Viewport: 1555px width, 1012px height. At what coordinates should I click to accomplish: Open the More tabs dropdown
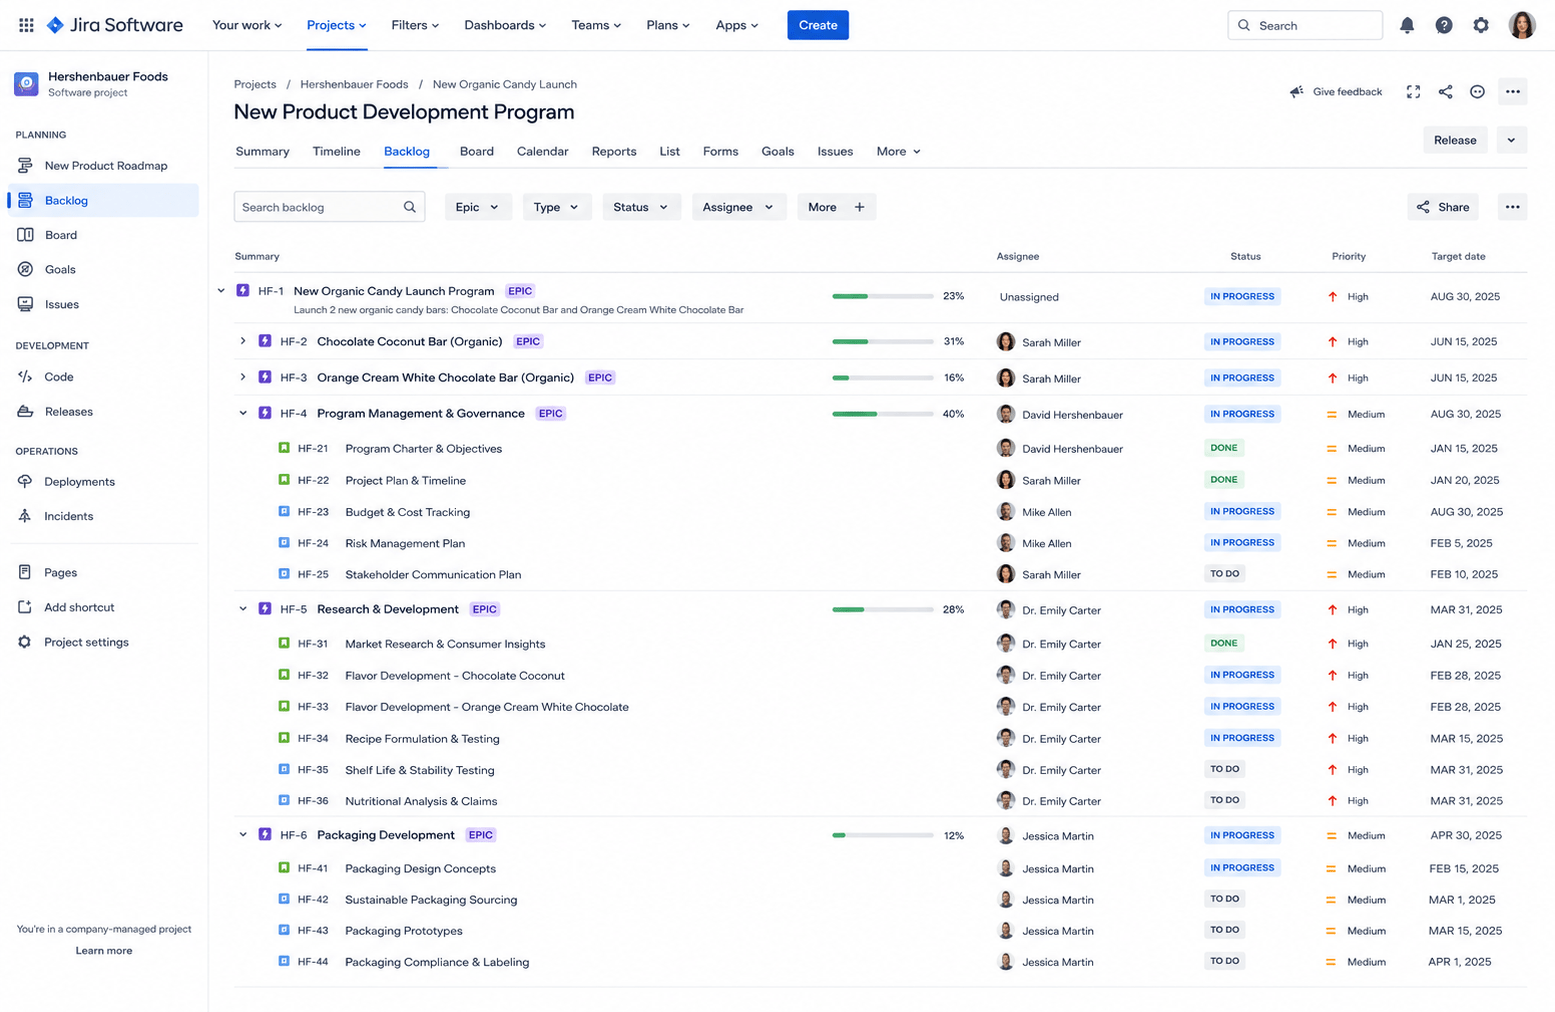898,152
